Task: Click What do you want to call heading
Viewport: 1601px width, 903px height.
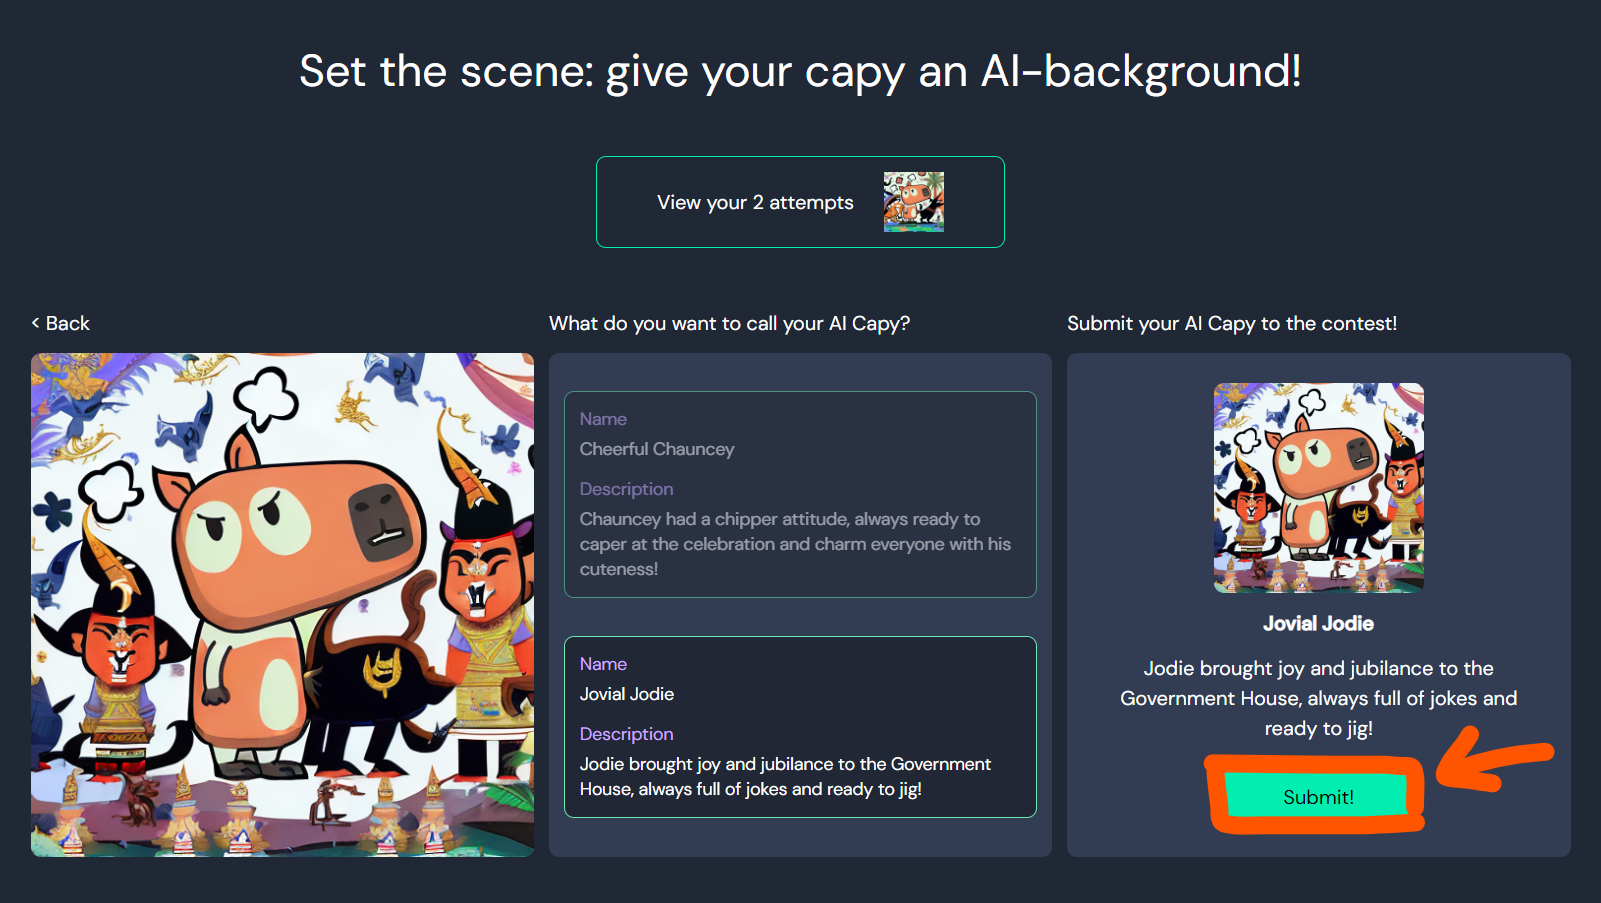Action: 729,323
